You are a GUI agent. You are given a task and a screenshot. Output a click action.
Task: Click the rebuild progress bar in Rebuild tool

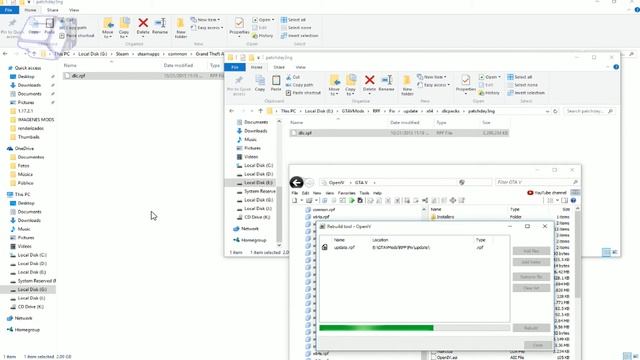click(414, 328)
